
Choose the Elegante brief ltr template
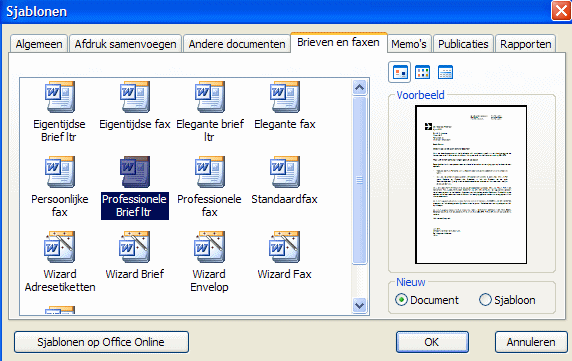(x=210, y=97)
